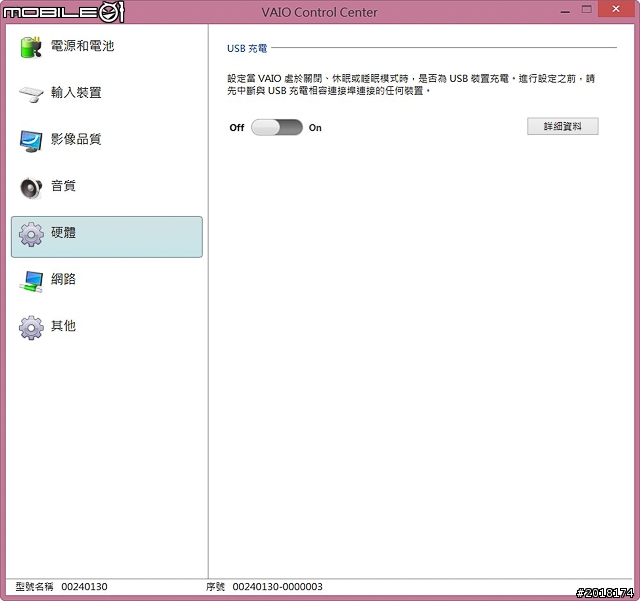Click the speaker icon for 音質
640x601 pixels.
[31, 188]
